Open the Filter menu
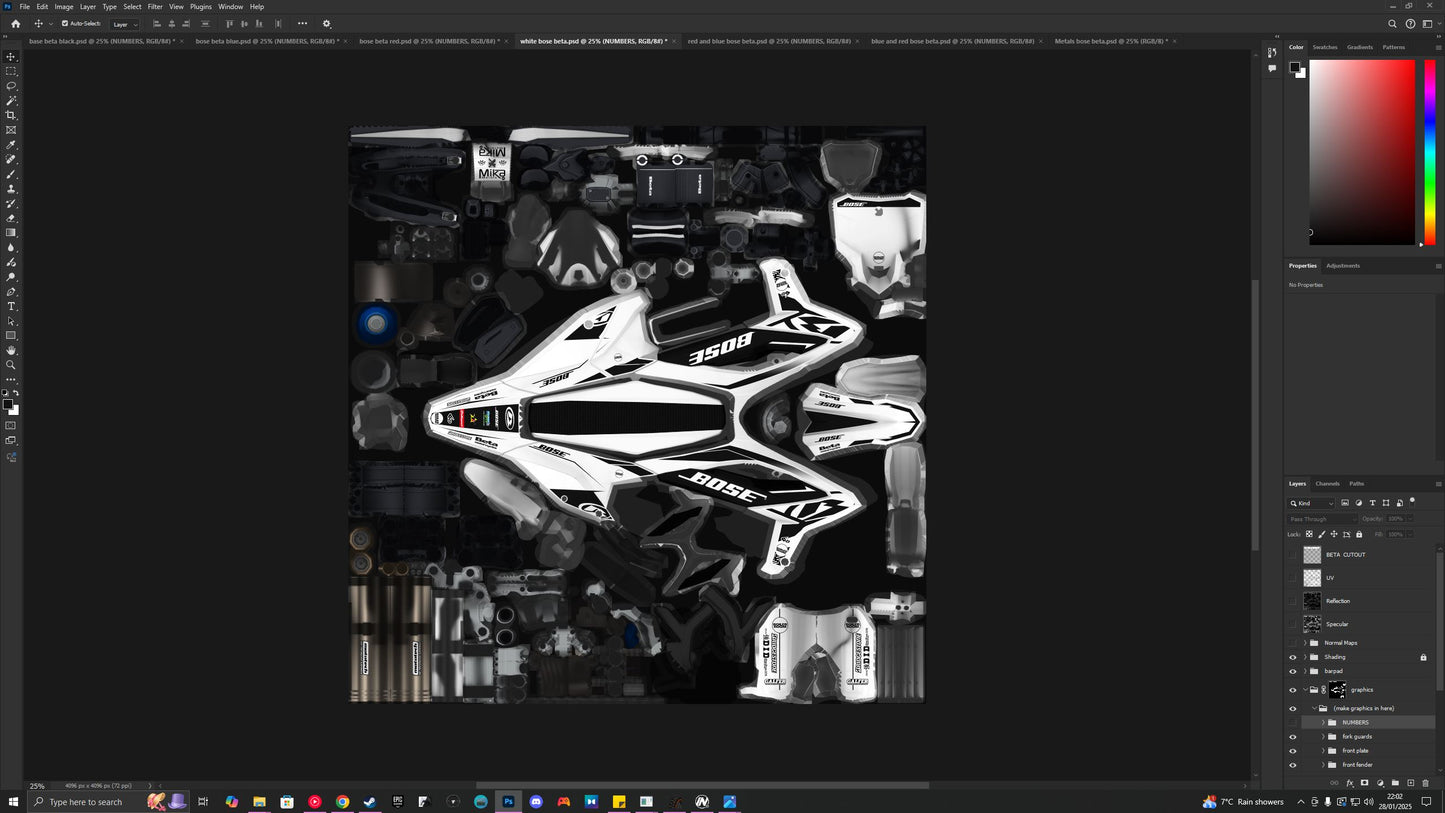The height and width of the screenshot is (813, 1445). point(155,6)
